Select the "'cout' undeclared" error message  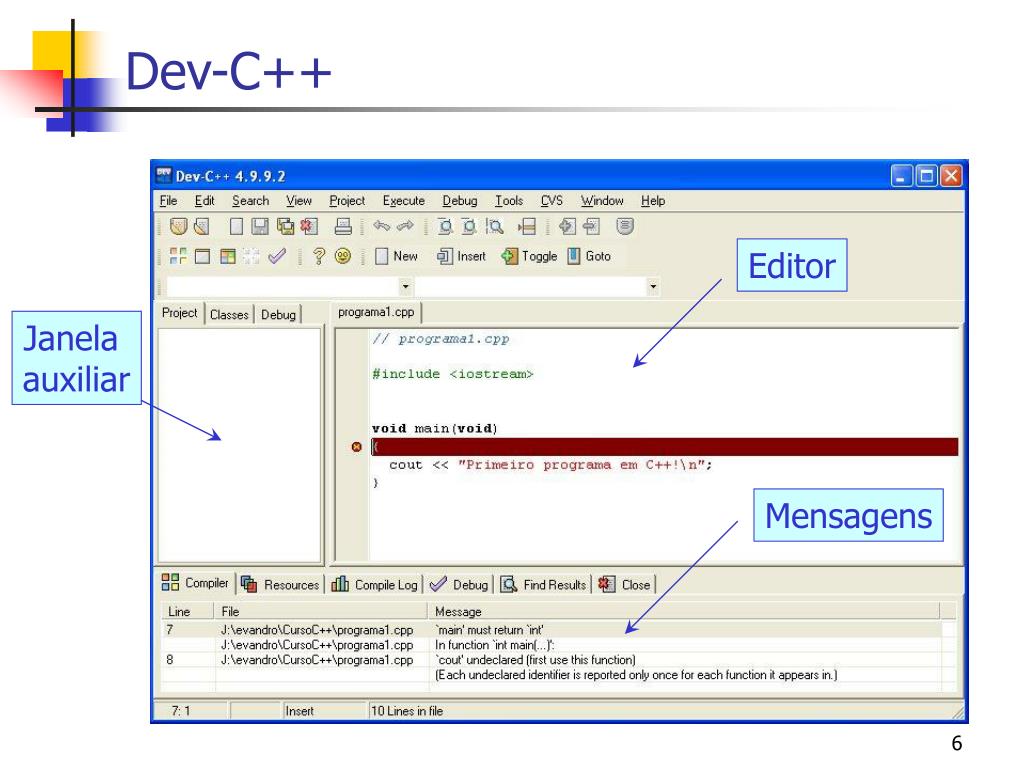pyautogui.click(x=535, y=660)
